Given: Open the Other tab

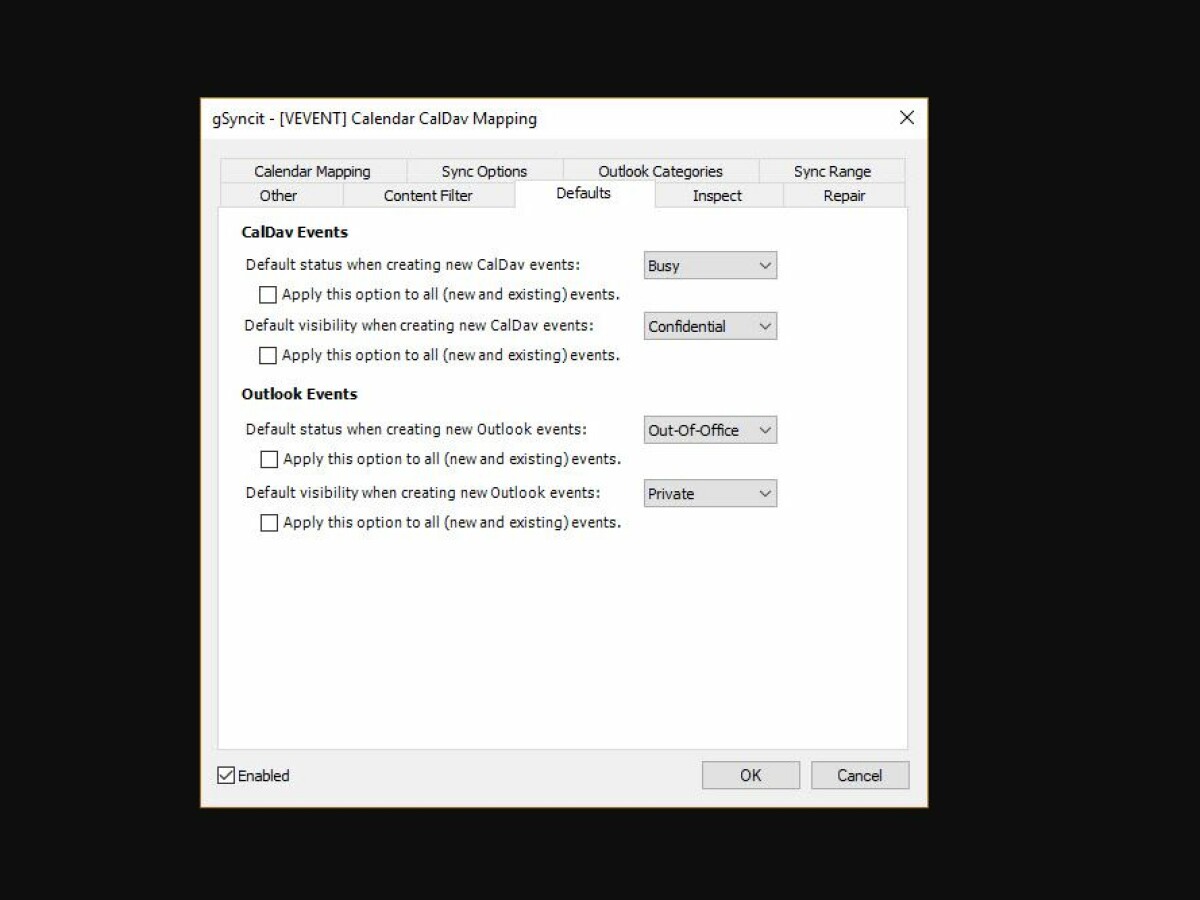Looking at the screenshot, I should (x=279, y=195).
